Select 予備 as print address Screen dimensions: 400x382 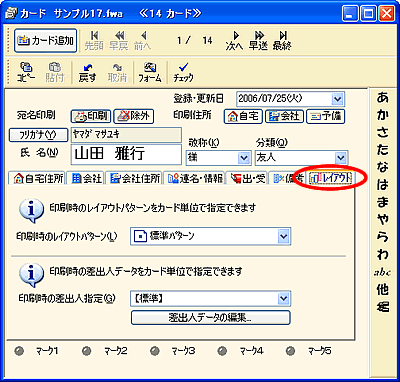click(x=325, y=116)
